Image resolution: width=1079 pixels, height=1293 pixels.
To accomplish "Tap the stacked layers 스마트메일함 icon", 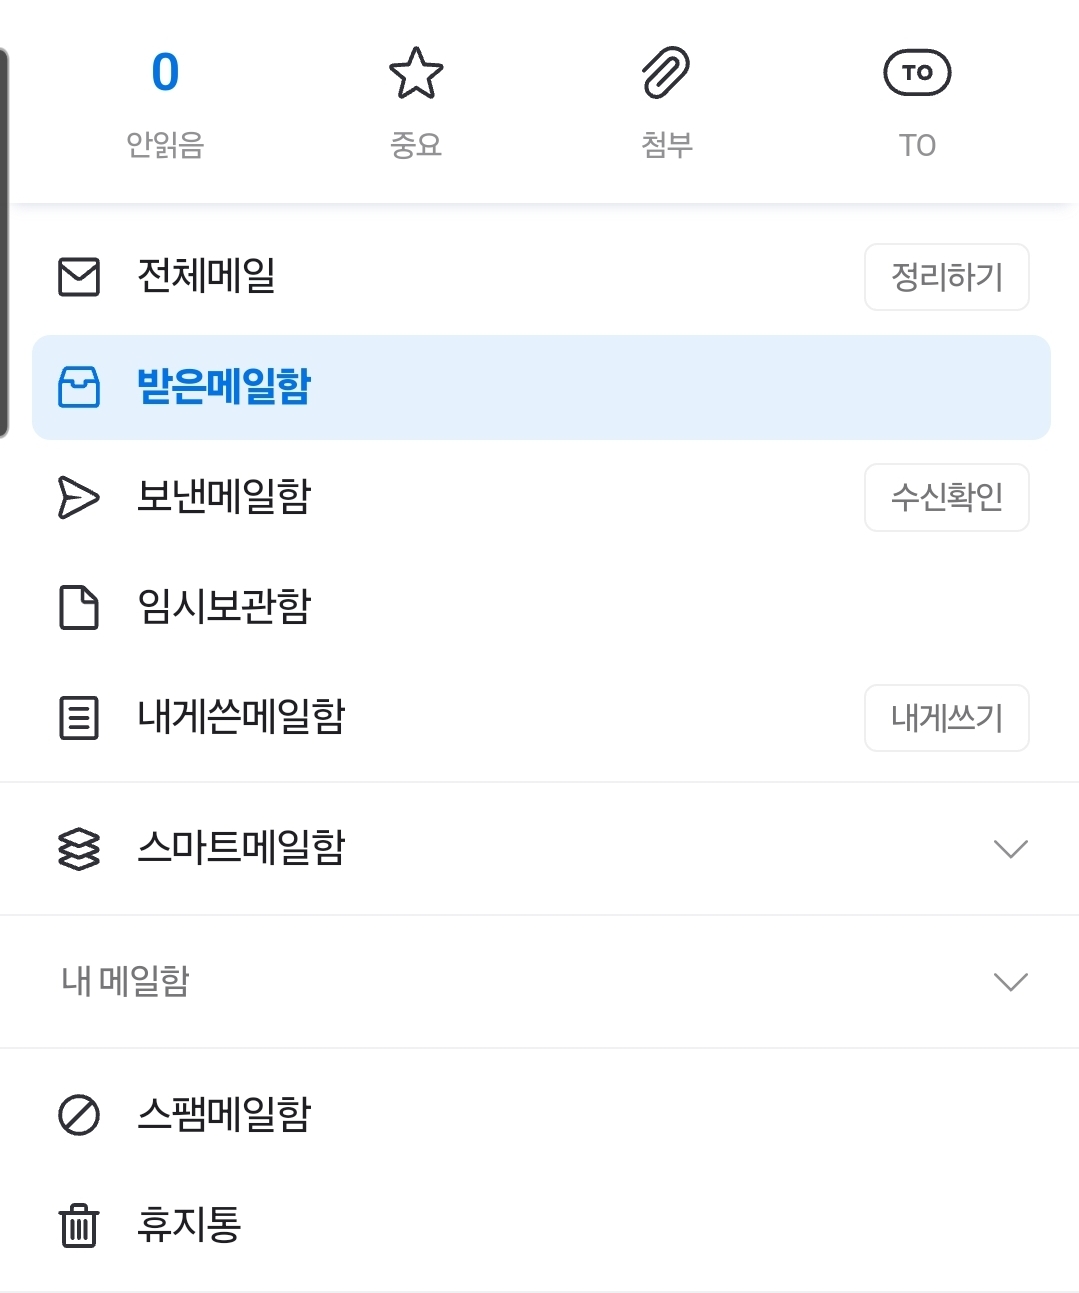I will (79, 849).
